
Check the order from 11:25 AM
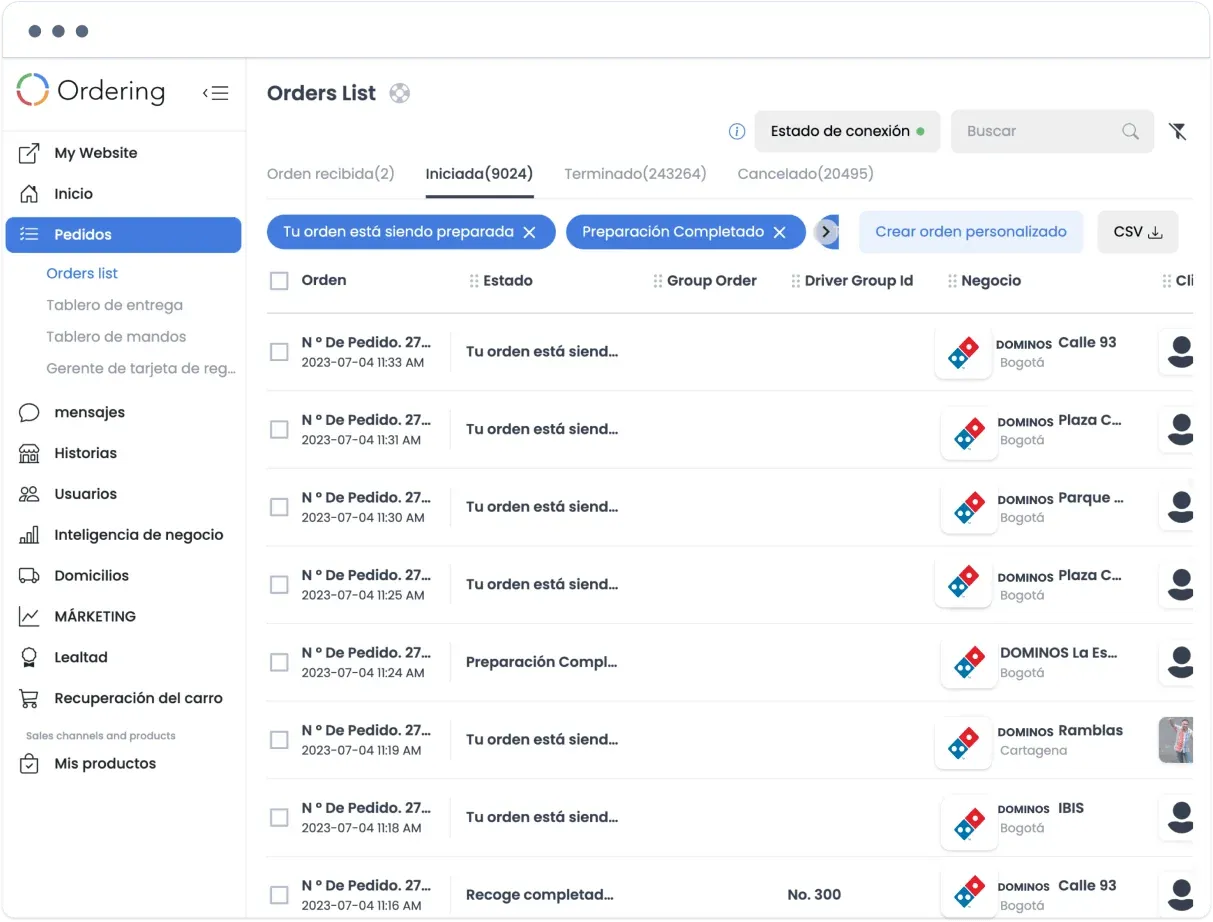pyautogui.click(x=279, y=585)
